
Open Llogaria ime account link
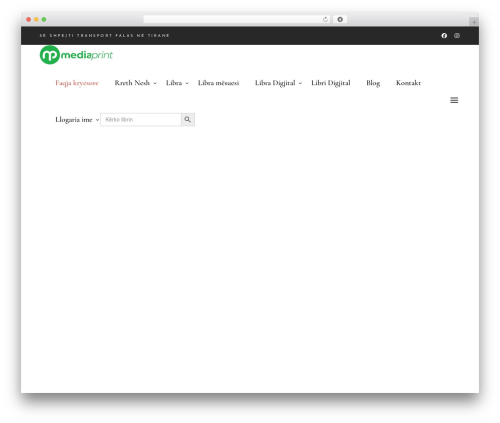click(74, 120)
